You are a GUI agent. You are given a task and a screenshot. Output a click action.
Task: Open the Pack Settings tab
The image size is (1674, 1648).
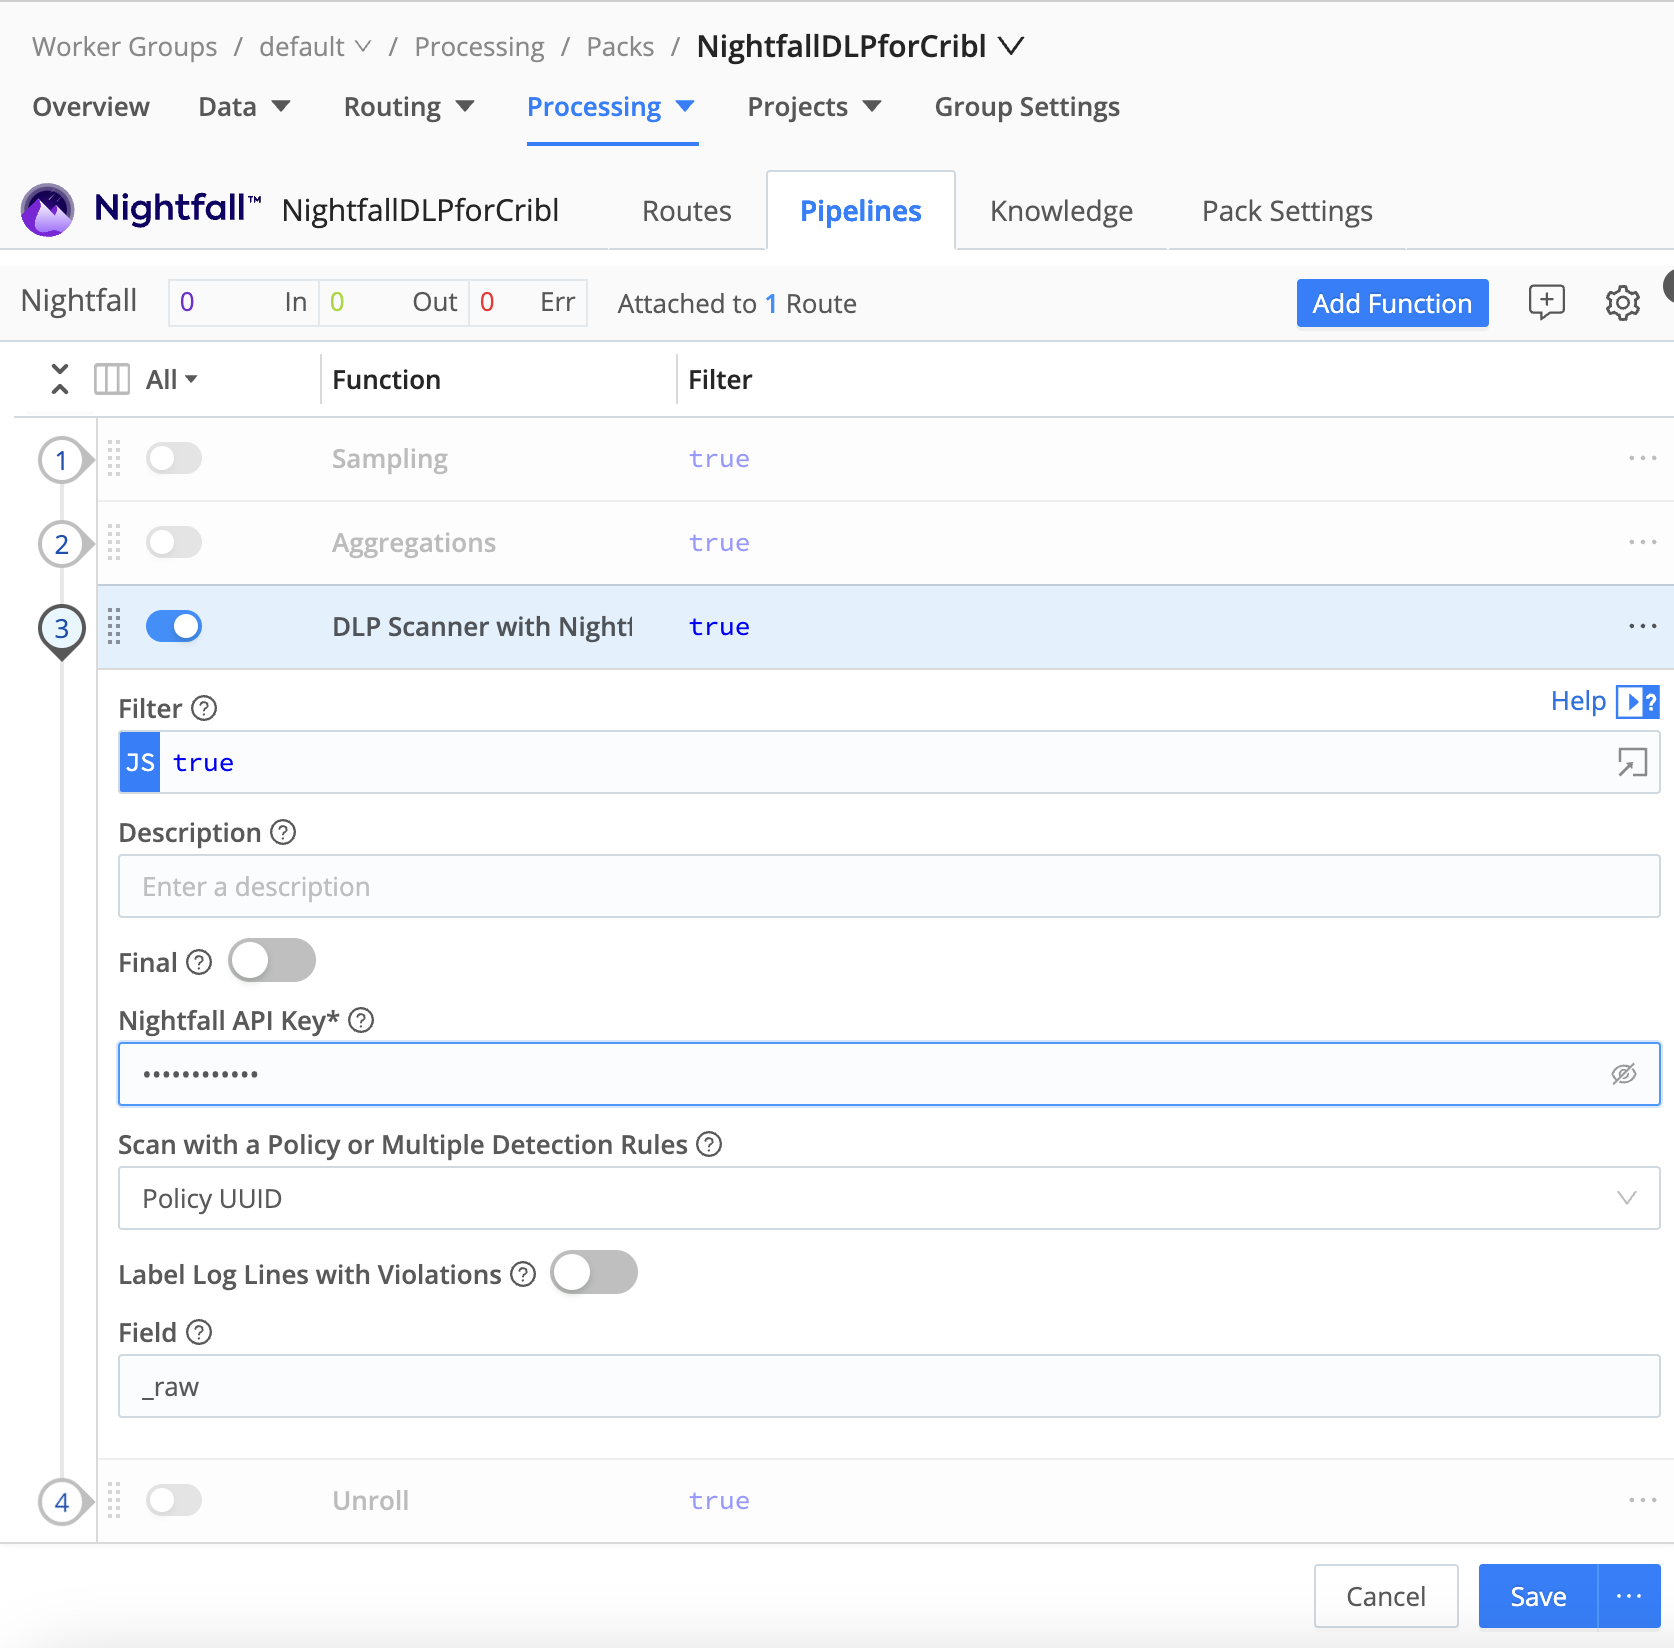1286,211
